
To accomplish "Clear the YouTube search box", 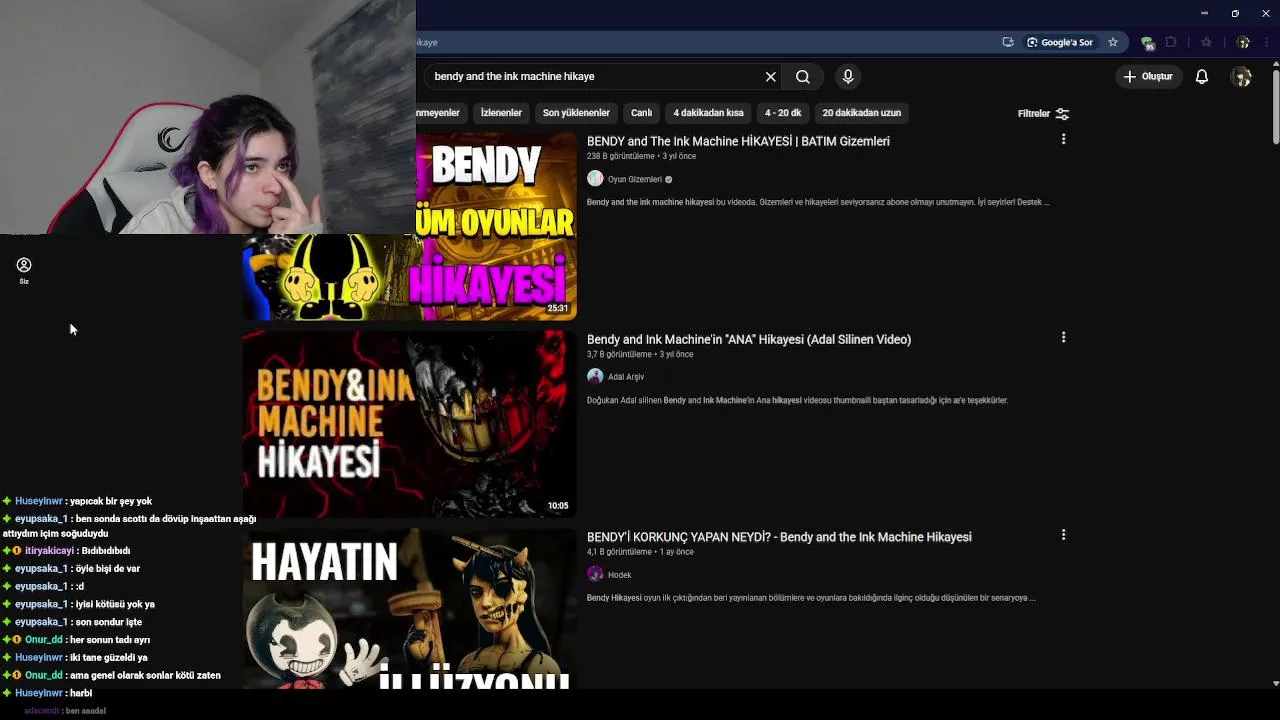I will coord(770,76).
